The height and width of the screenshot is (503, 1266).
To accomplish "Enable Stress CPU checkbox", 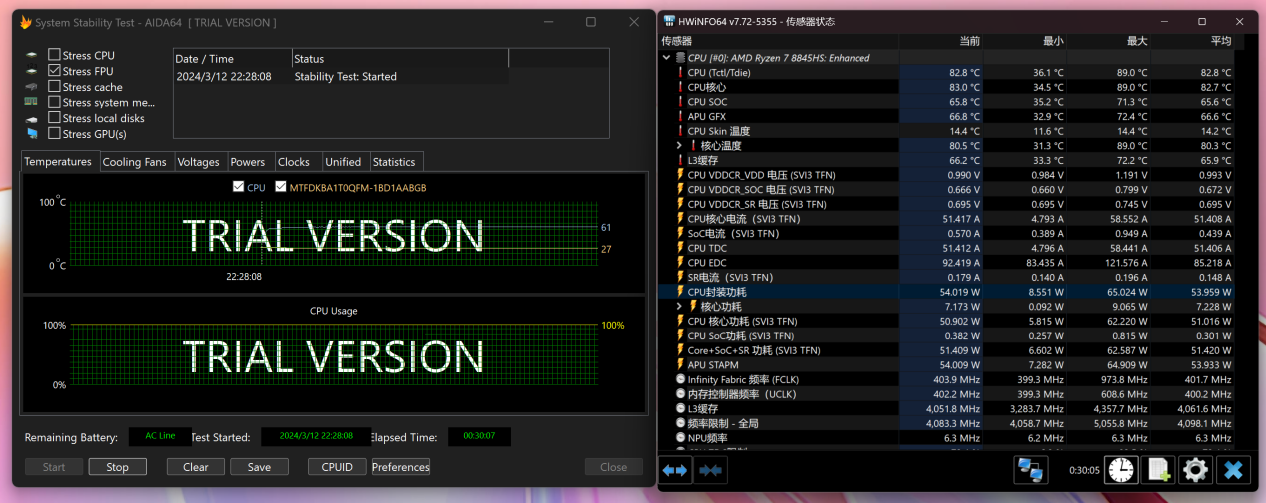I will coord(54,55).
